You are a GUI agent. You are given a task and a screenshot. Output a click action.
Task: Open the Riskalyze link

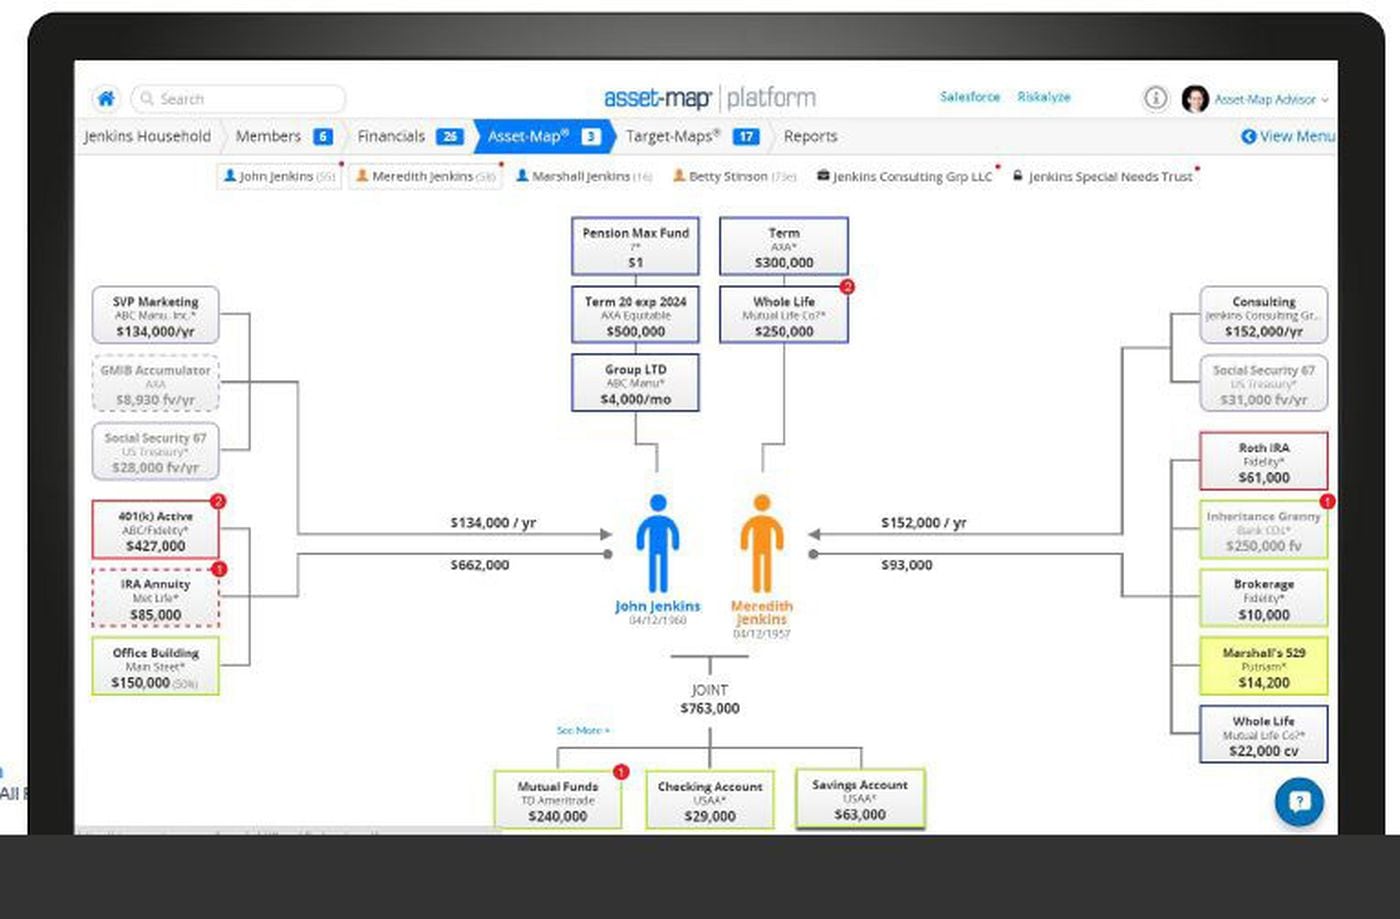[x=1043, y=97]
